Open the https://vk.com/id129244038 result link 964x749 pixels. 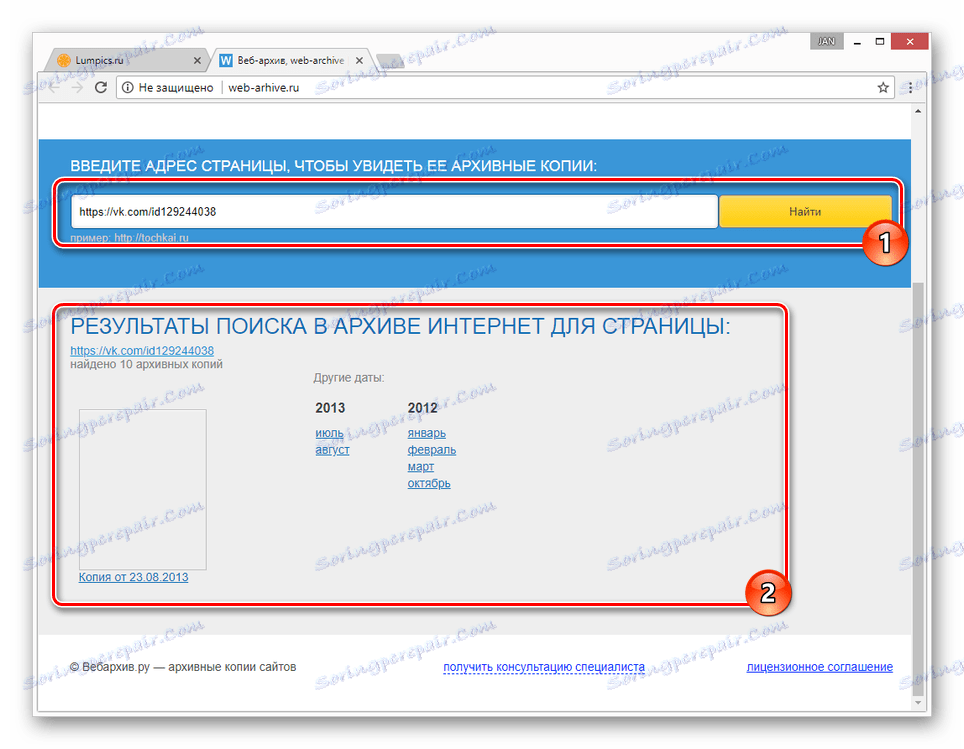(x=142, y=351)
